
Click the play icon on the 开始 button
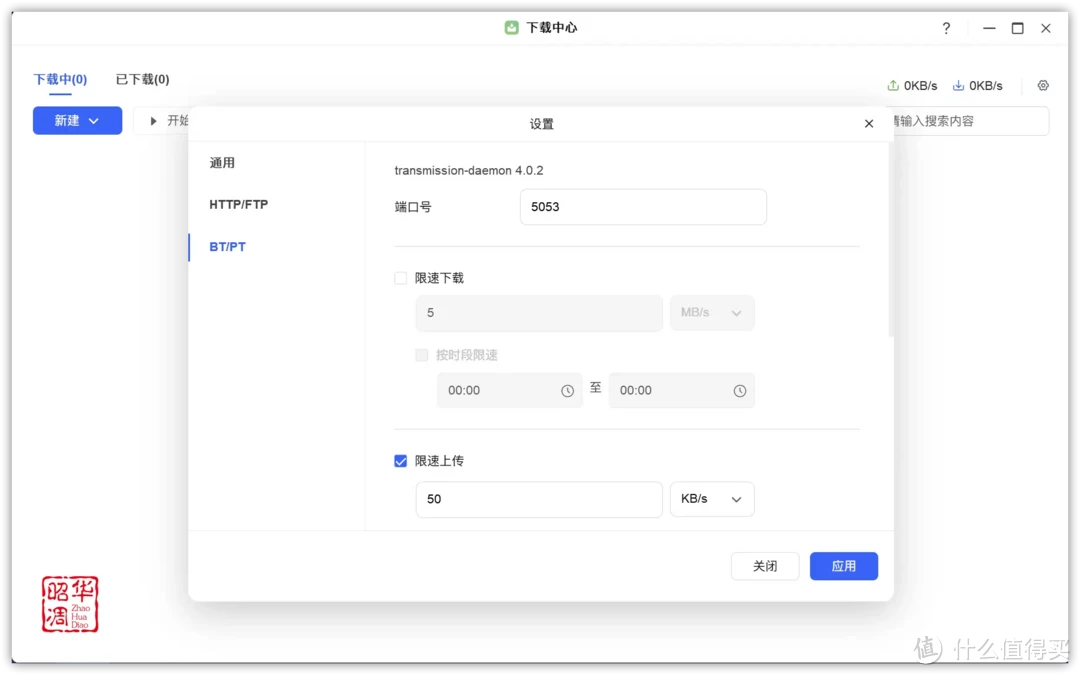pos(153,120)
